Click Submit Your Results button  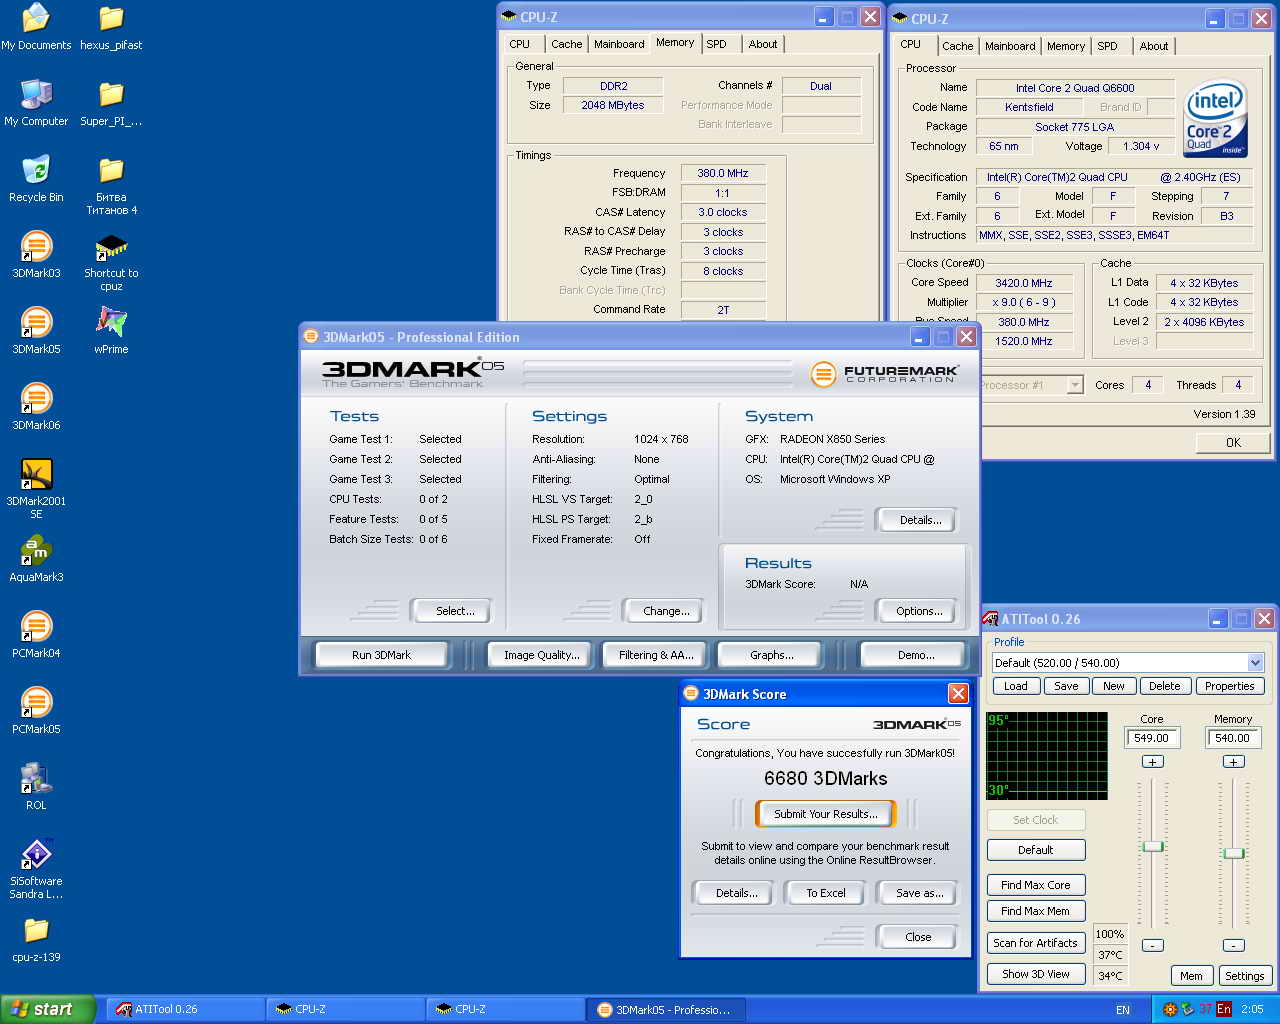(825, 814)
